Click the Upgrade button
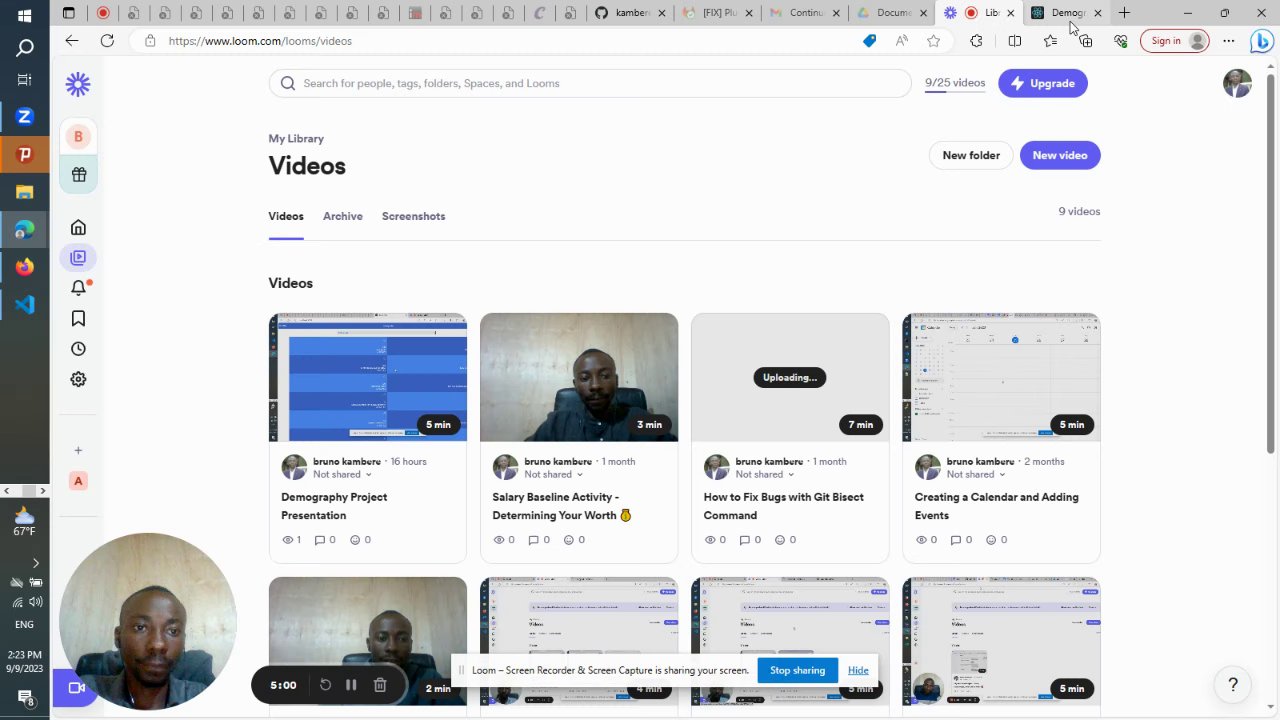The height and width of the screenshot is (720, 1280). (1043, 83)
